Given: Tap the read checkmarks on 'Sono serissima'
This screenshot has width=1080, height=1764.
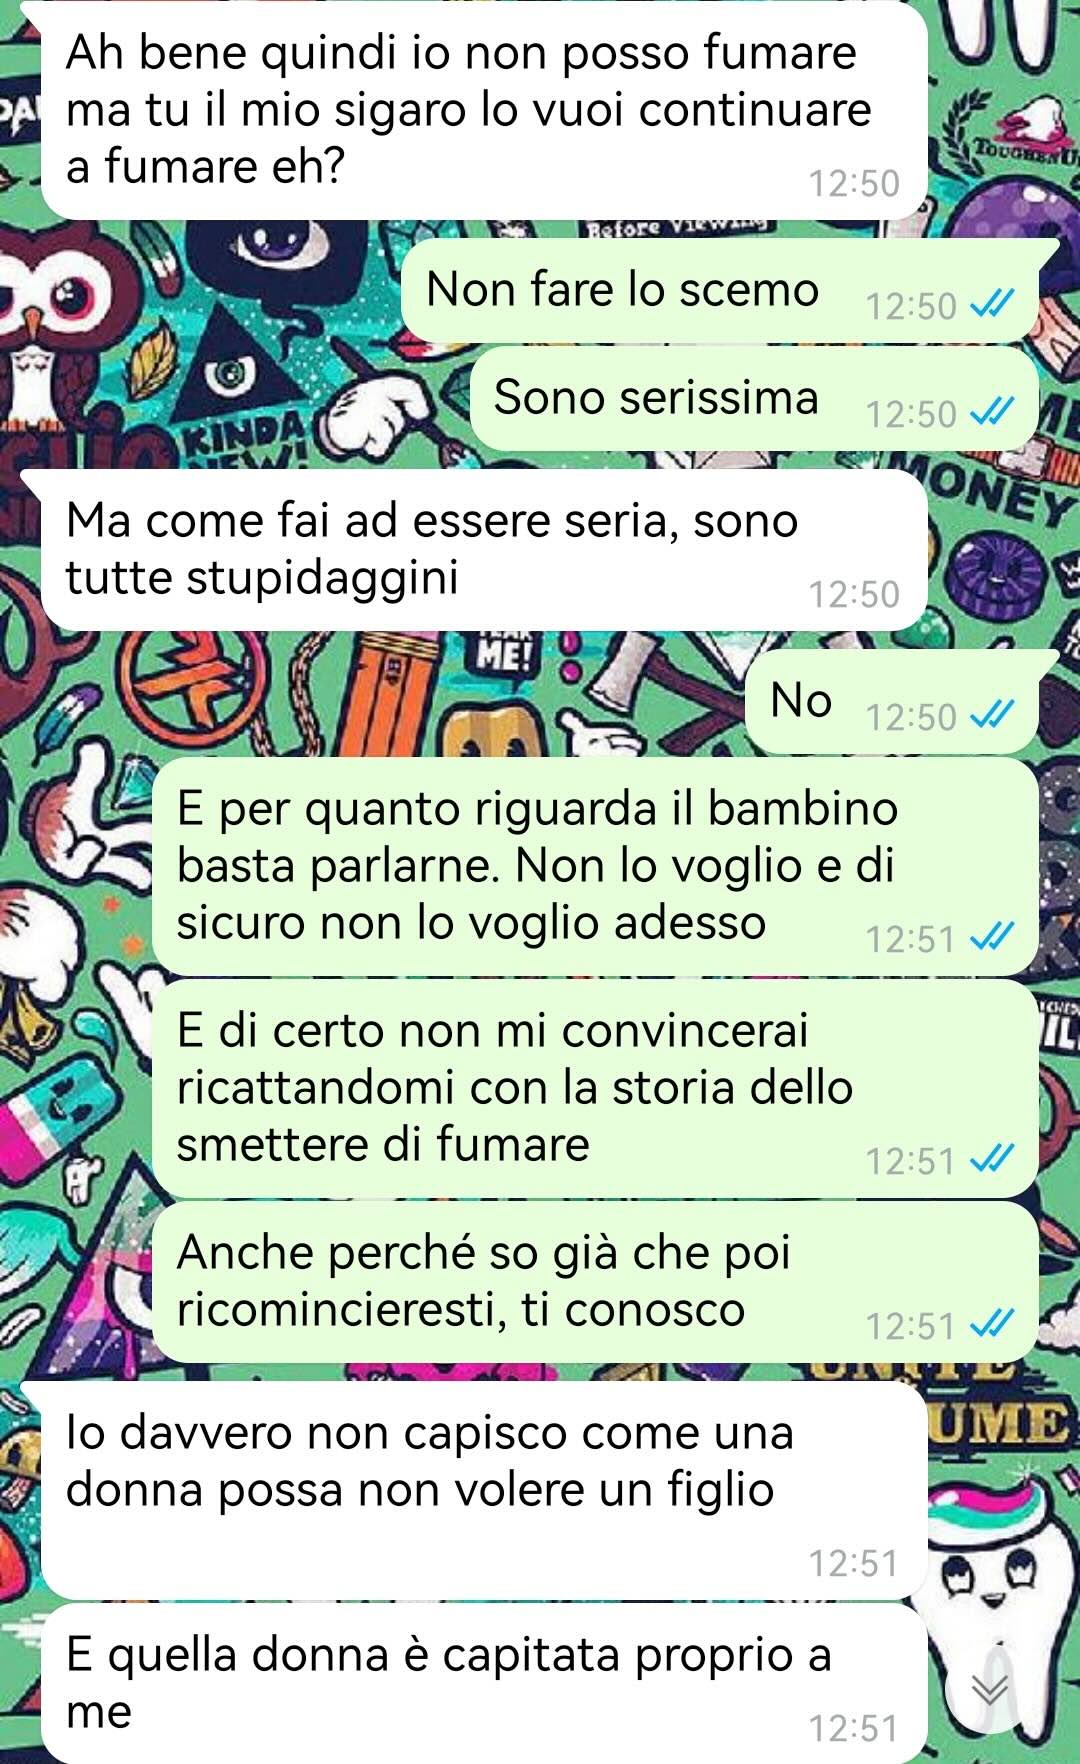Looking at the screenshot, I should pos(993,412).
